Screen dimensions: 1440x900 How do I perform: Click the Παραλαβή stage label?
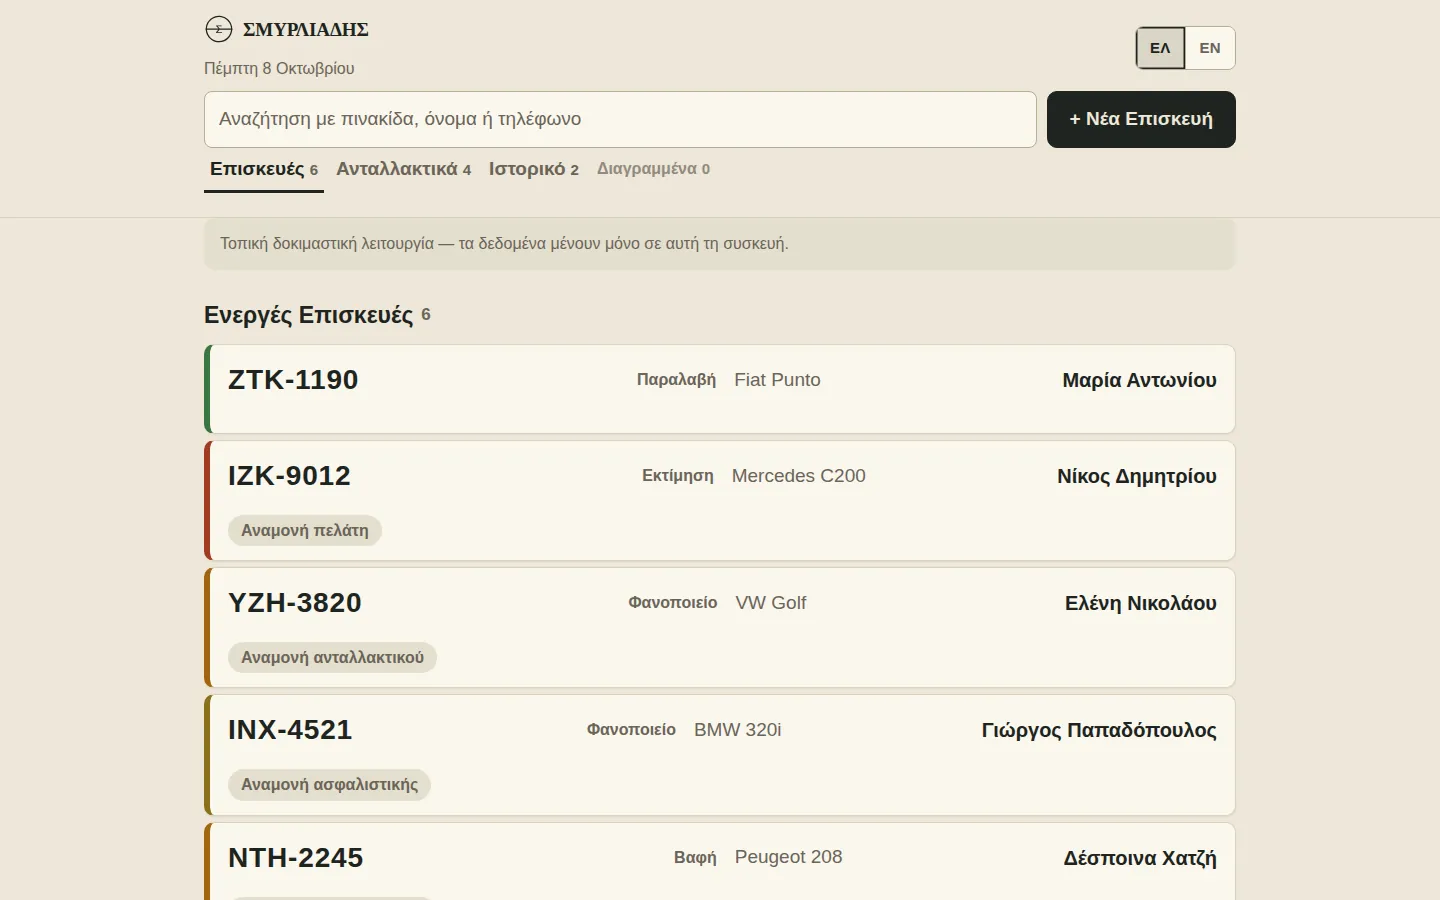pos(676,380)
